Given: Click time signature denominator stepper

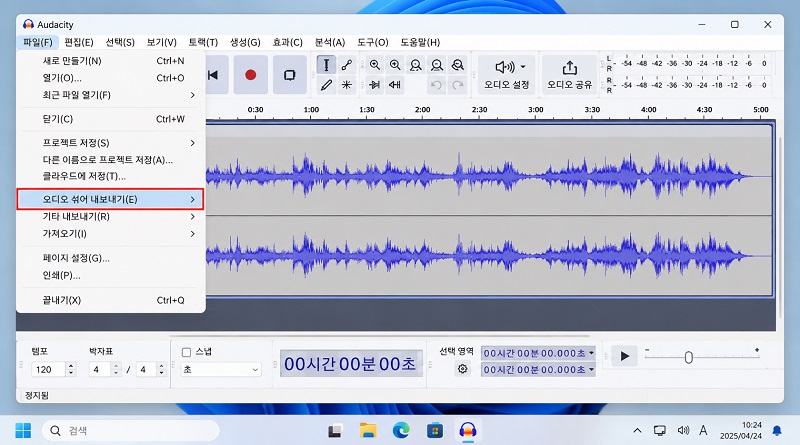Looking at the screenshot, I should pos(161,369).
